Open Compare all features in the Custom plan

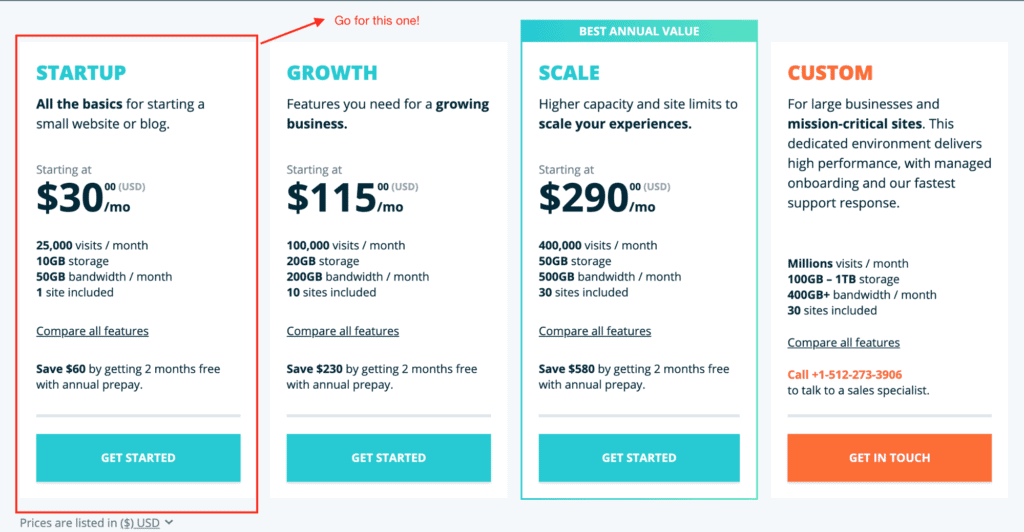coord(844,343)
